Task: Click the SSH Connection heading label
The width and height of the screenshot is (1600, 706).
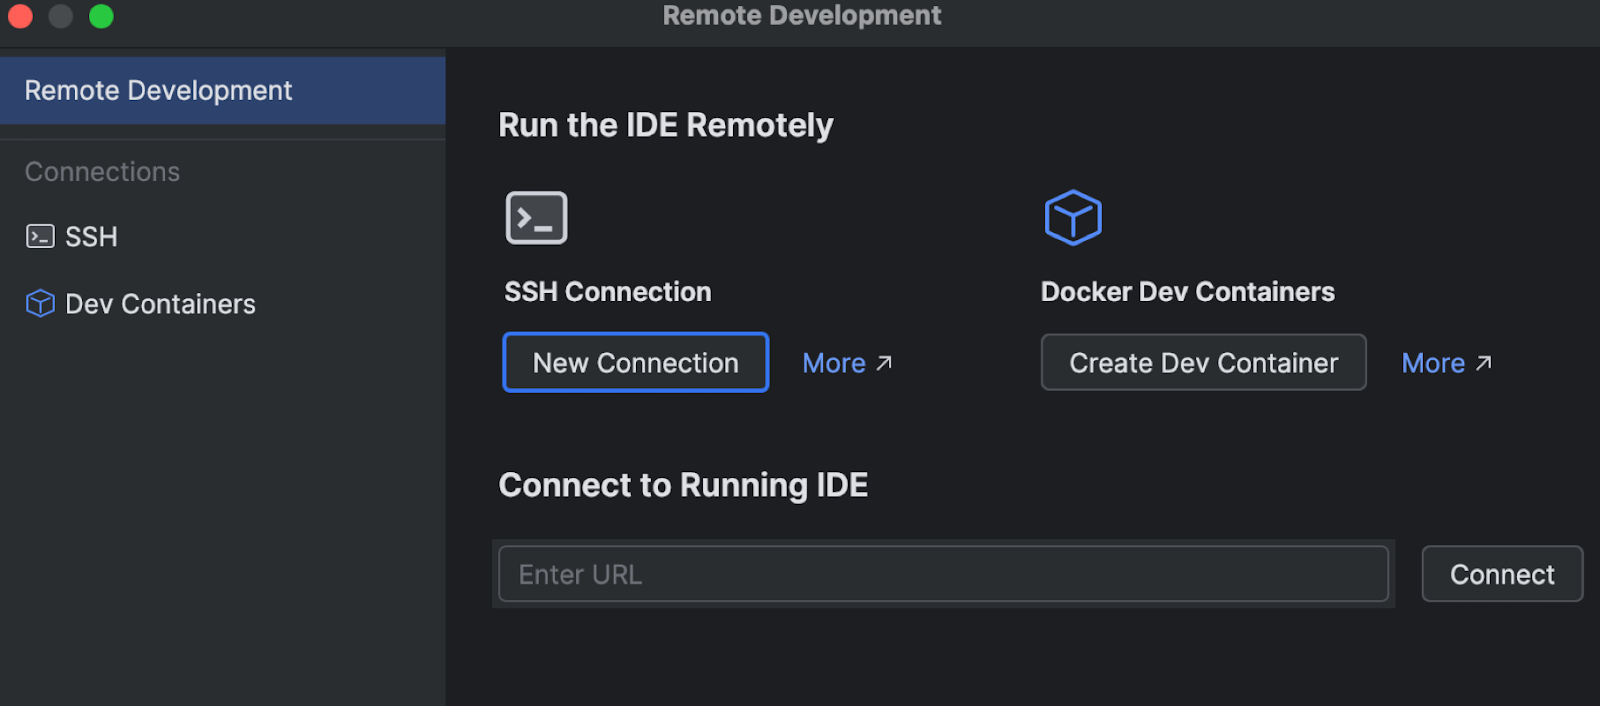Action: (x=608, y=292)
